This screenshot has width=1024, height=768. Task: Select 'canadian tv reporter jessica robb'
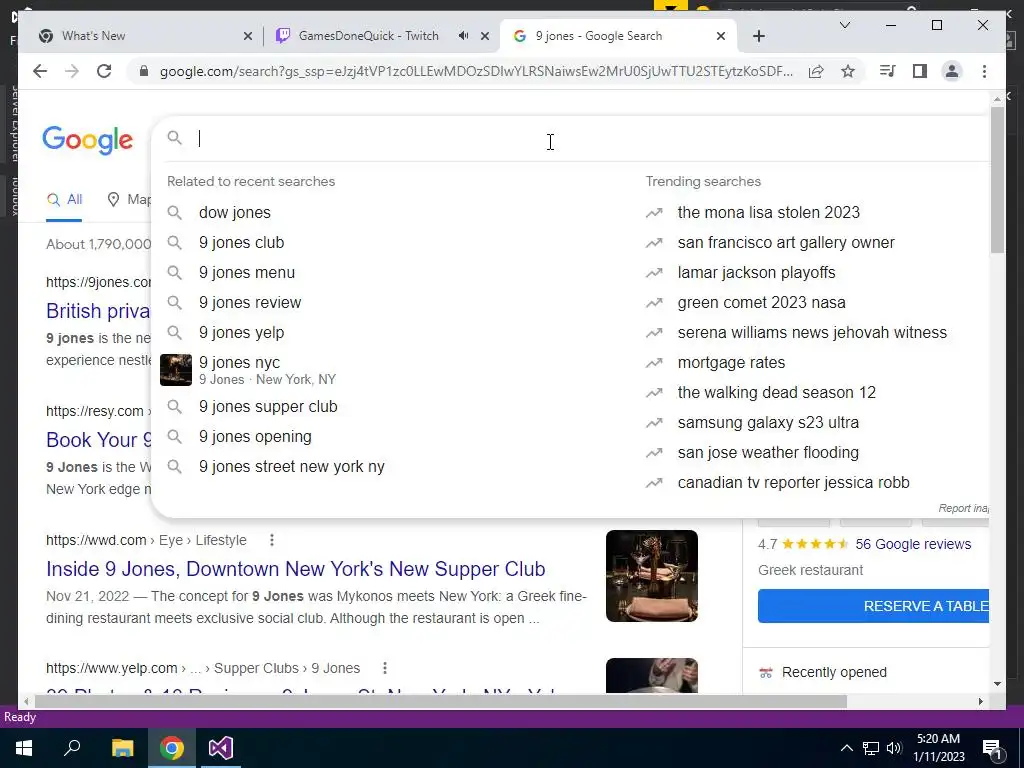point(793,483)
